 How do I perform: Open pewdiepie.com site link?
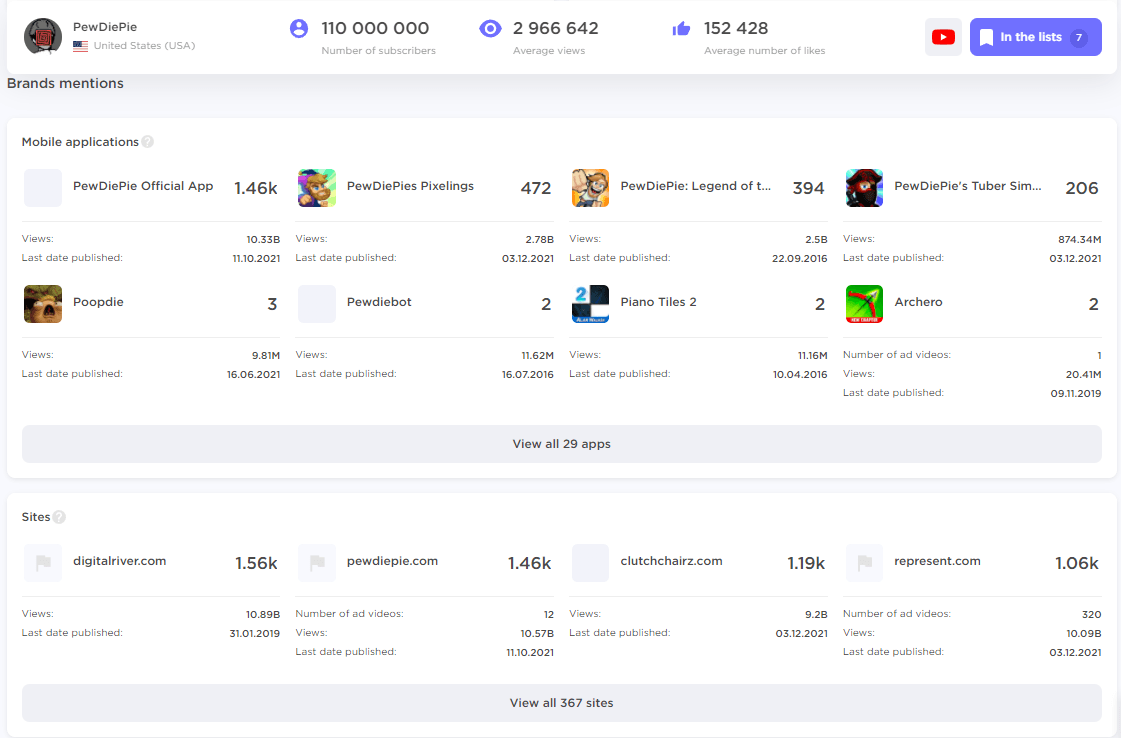point(392,561)
